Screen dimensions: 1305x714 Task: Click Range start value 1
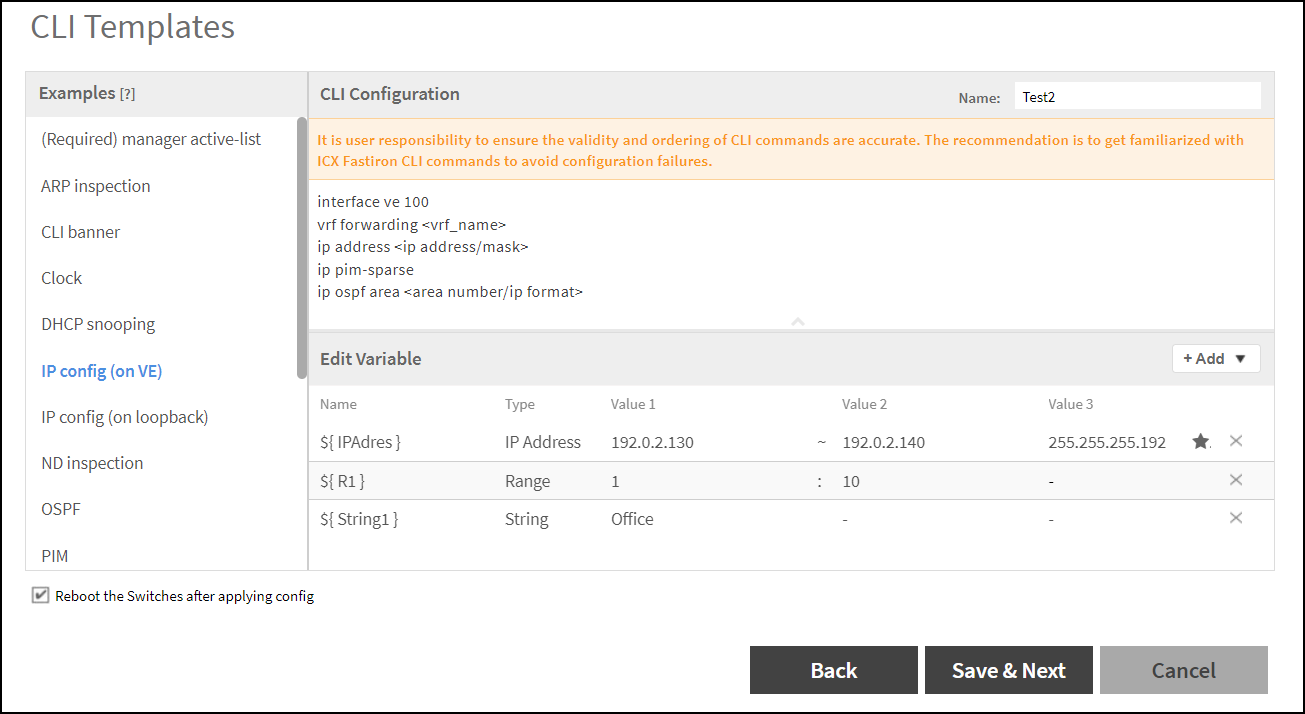coord(615,481)
